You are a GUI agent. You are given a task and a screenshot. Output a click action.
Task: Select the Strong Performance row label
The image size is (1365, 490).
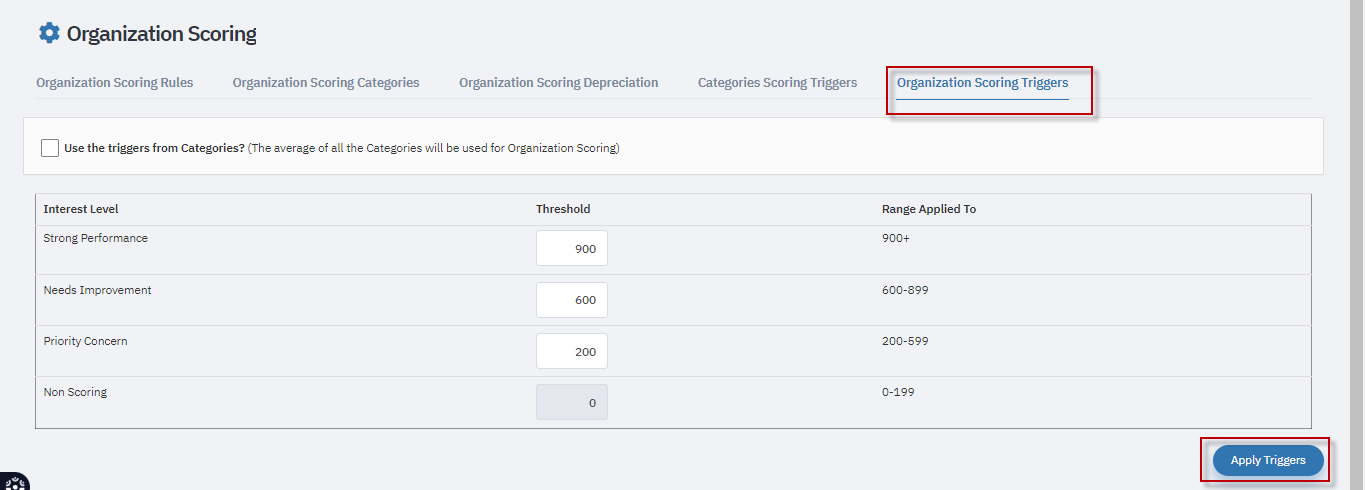[96, 239]
